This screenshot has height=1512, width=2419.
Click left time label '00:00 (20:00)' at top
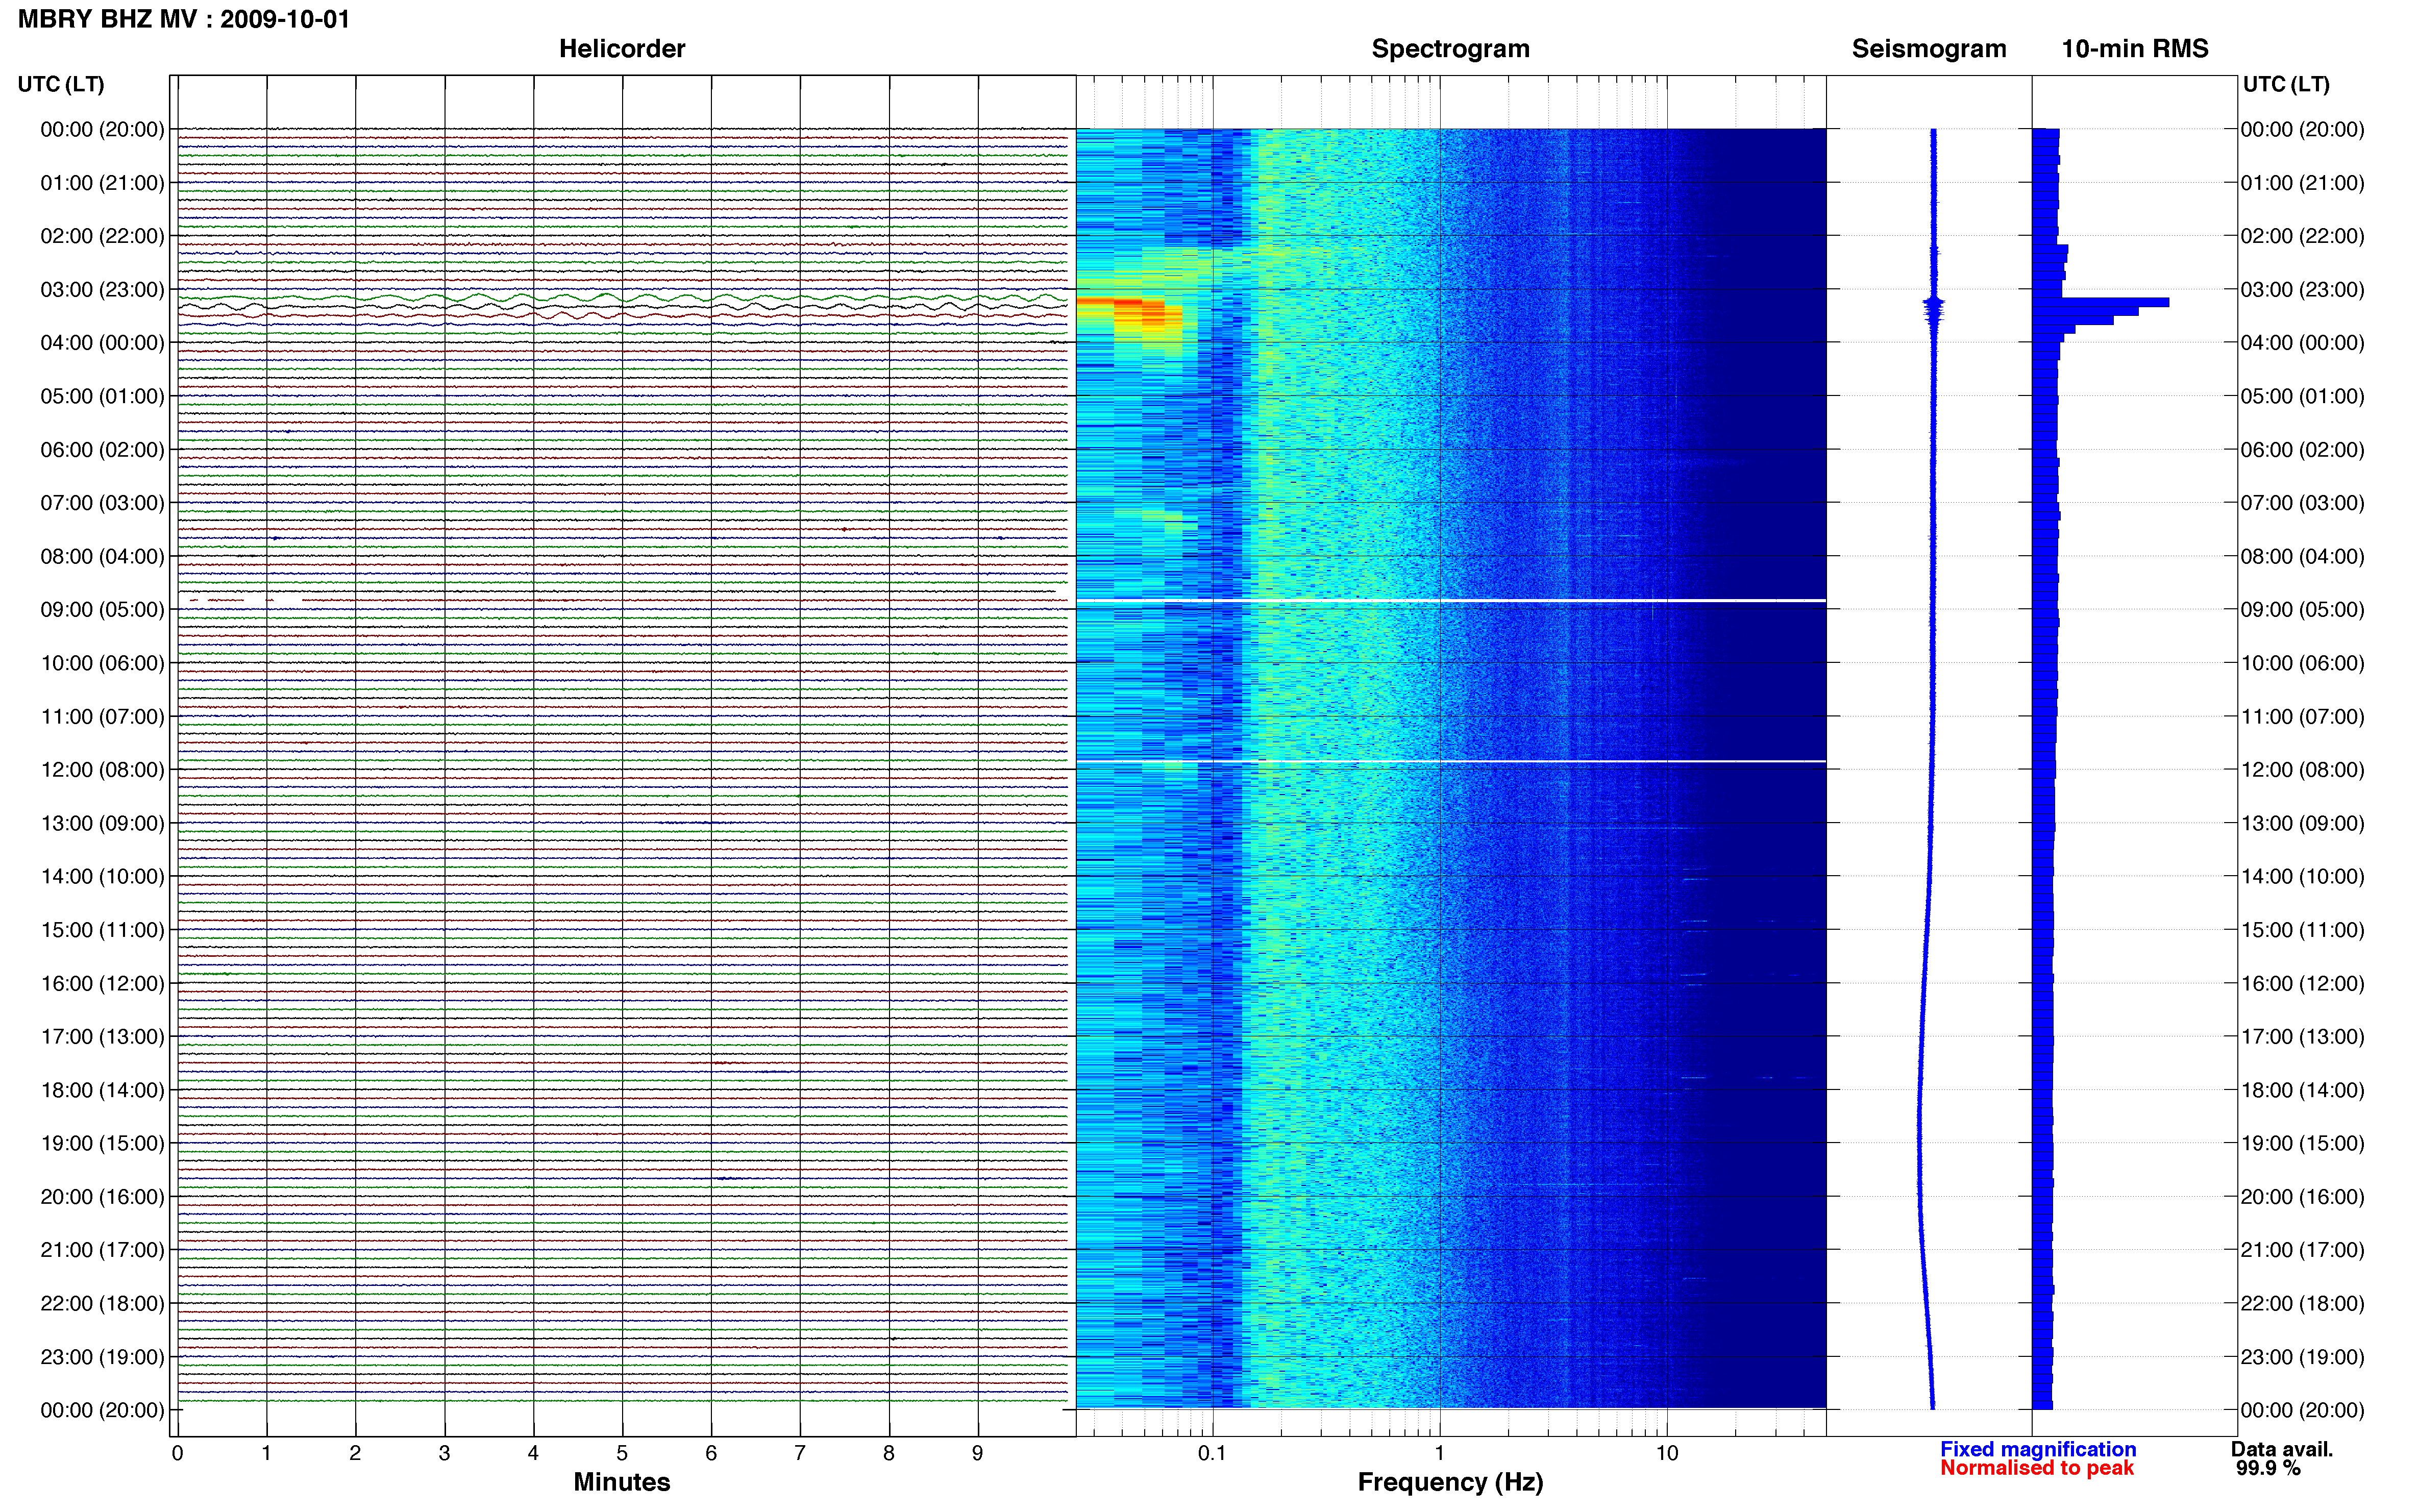pyautogui.click(x=102, y=130)
